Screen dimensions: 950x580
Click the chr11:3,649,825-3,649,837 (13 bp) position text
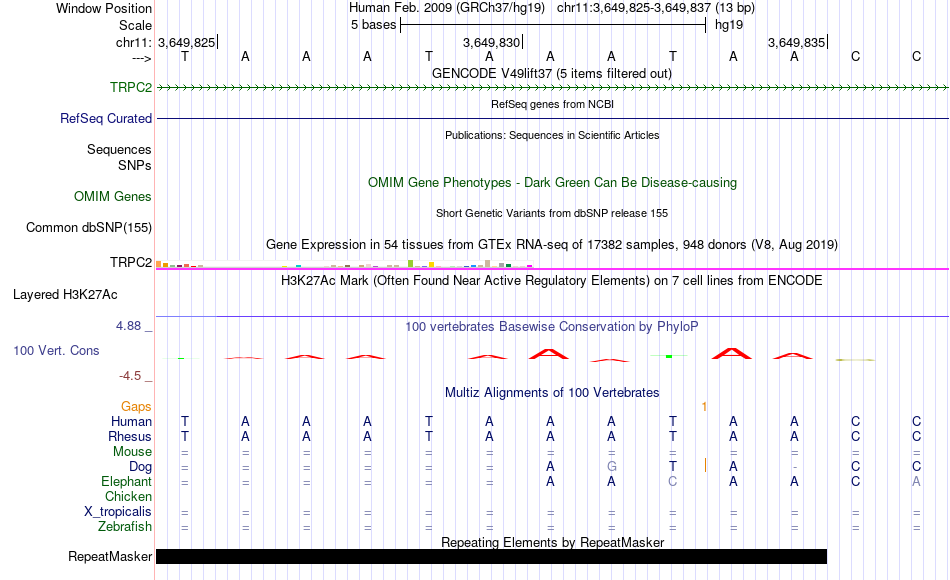coord(656,8)
